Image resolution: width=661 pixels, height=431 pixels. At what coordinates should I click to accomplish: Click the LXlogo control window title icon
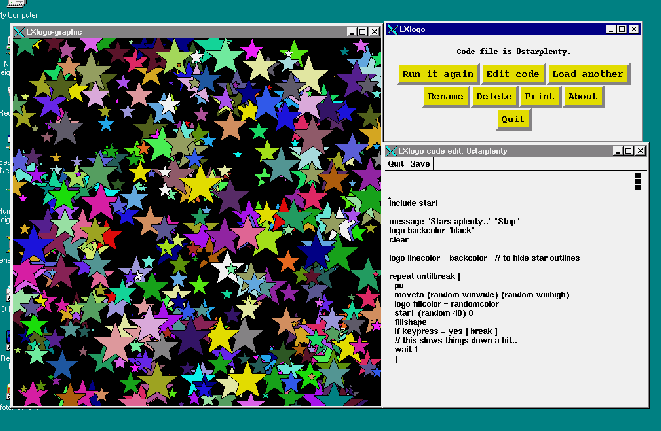coord(394,29)
